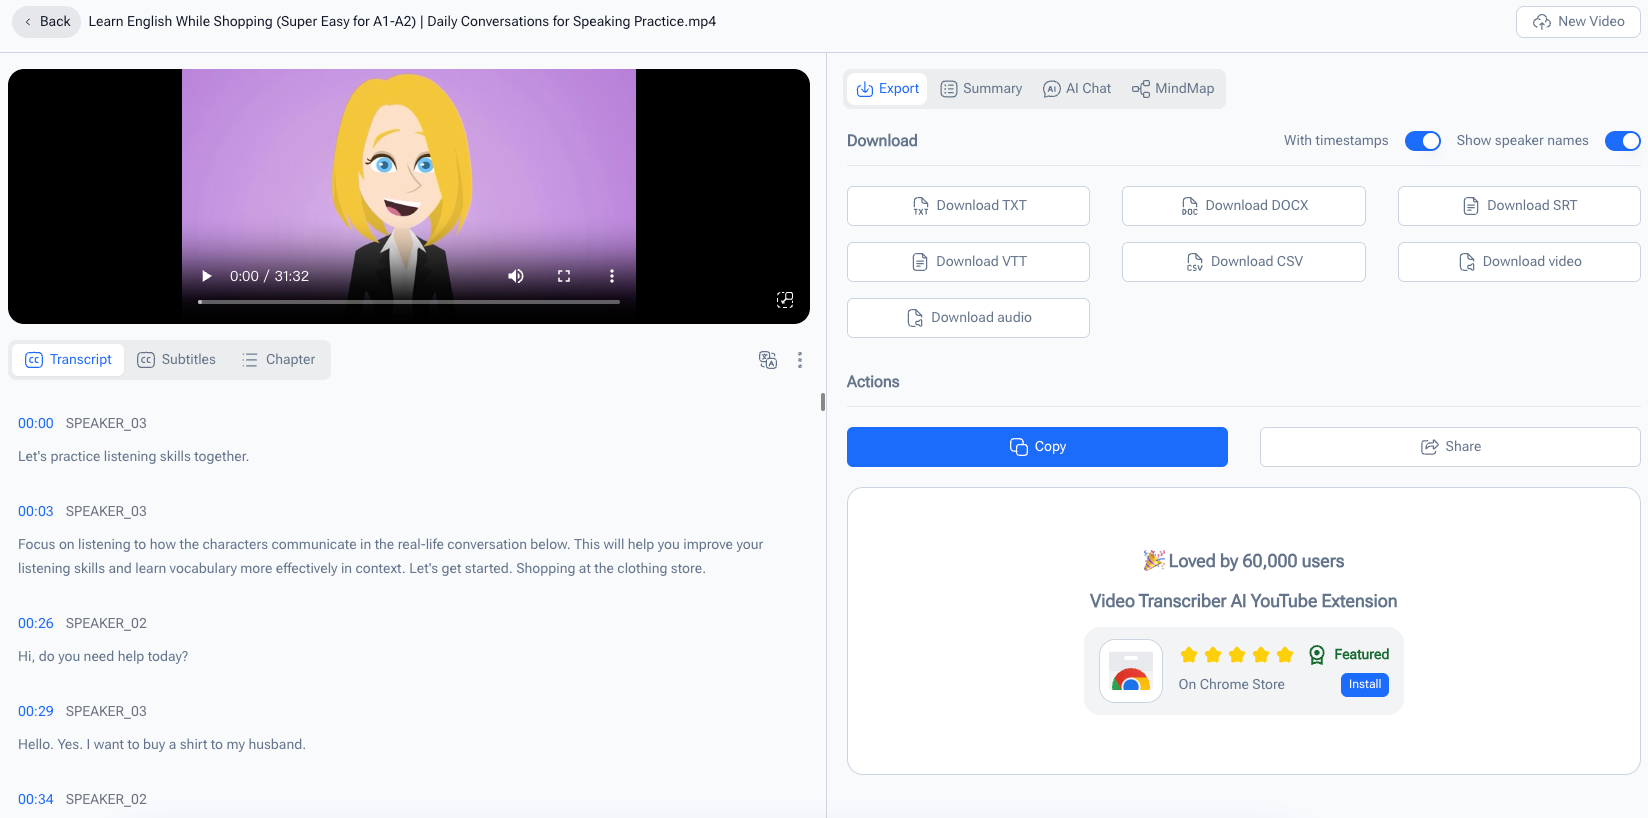Enter fullscreen video mode
The height and width of the screenshot is (818, 1648).
pos(564,276)
